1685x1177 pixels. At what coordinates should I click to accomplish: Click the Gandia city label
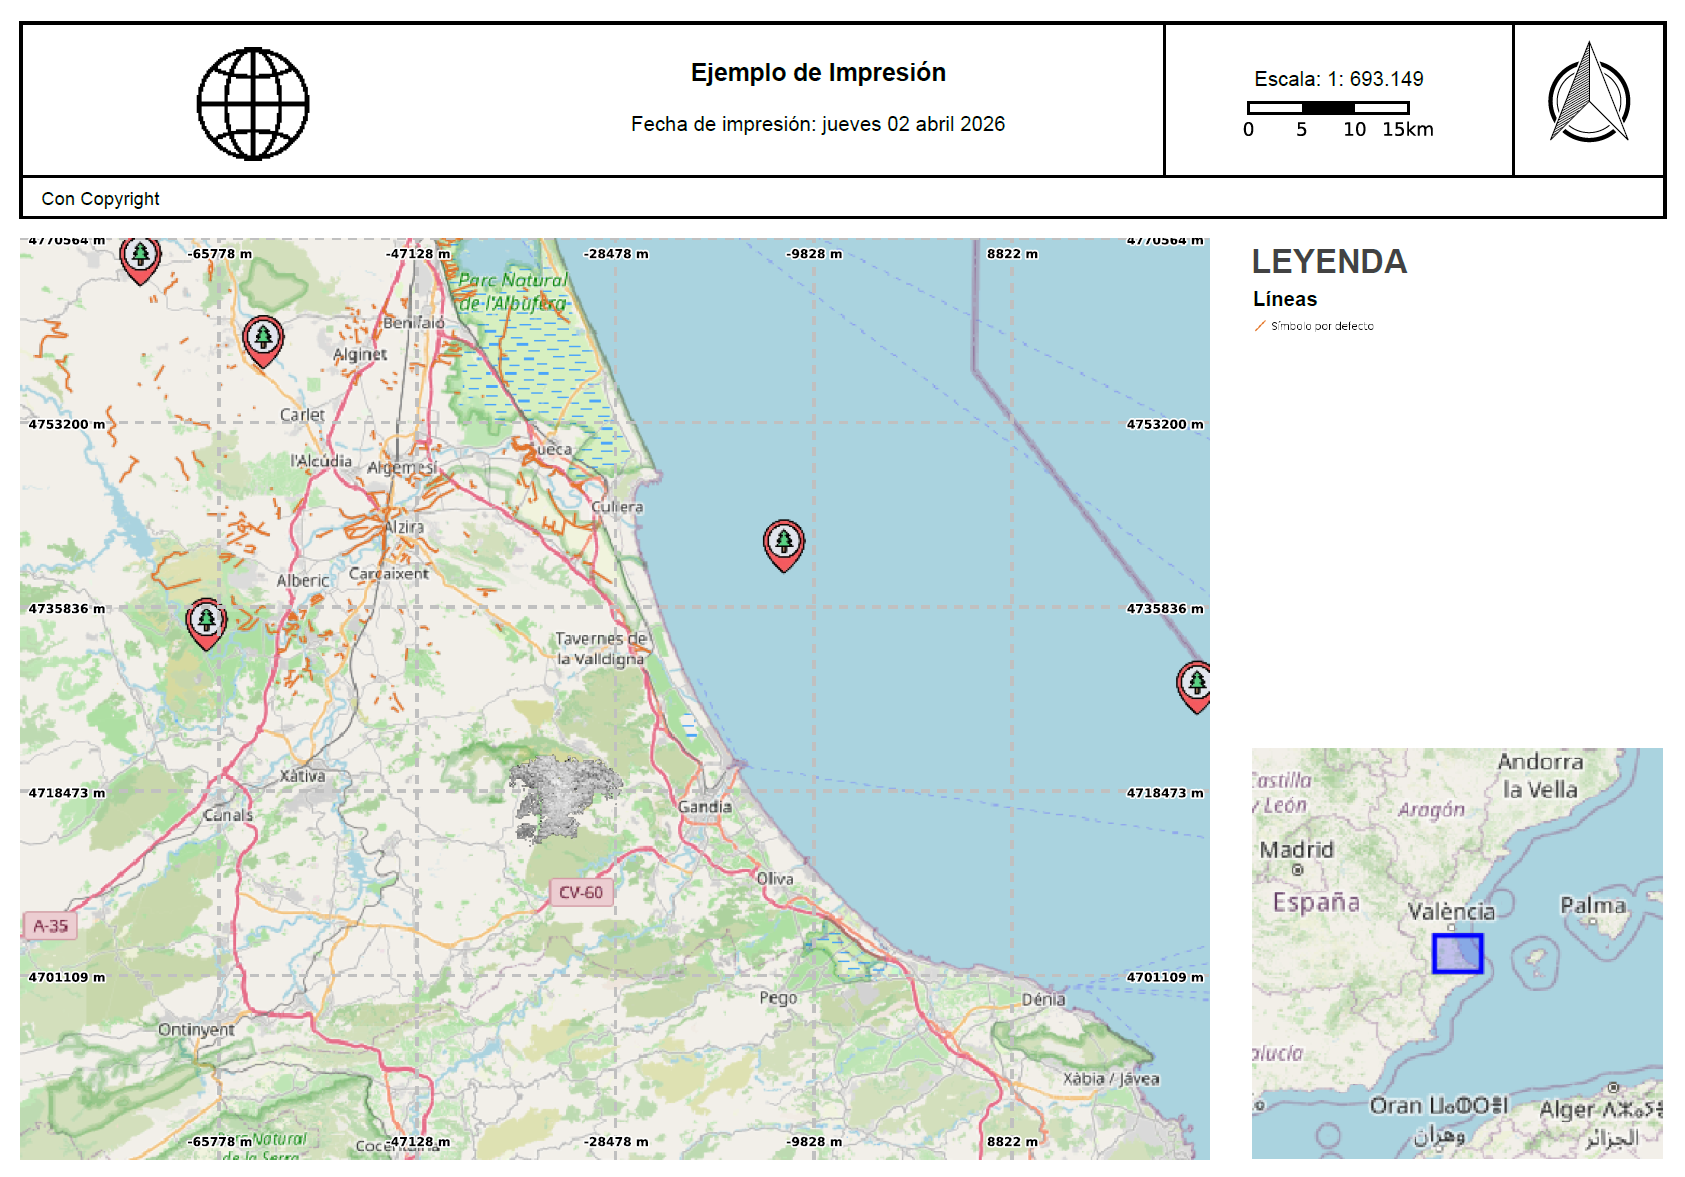(705, 807)
